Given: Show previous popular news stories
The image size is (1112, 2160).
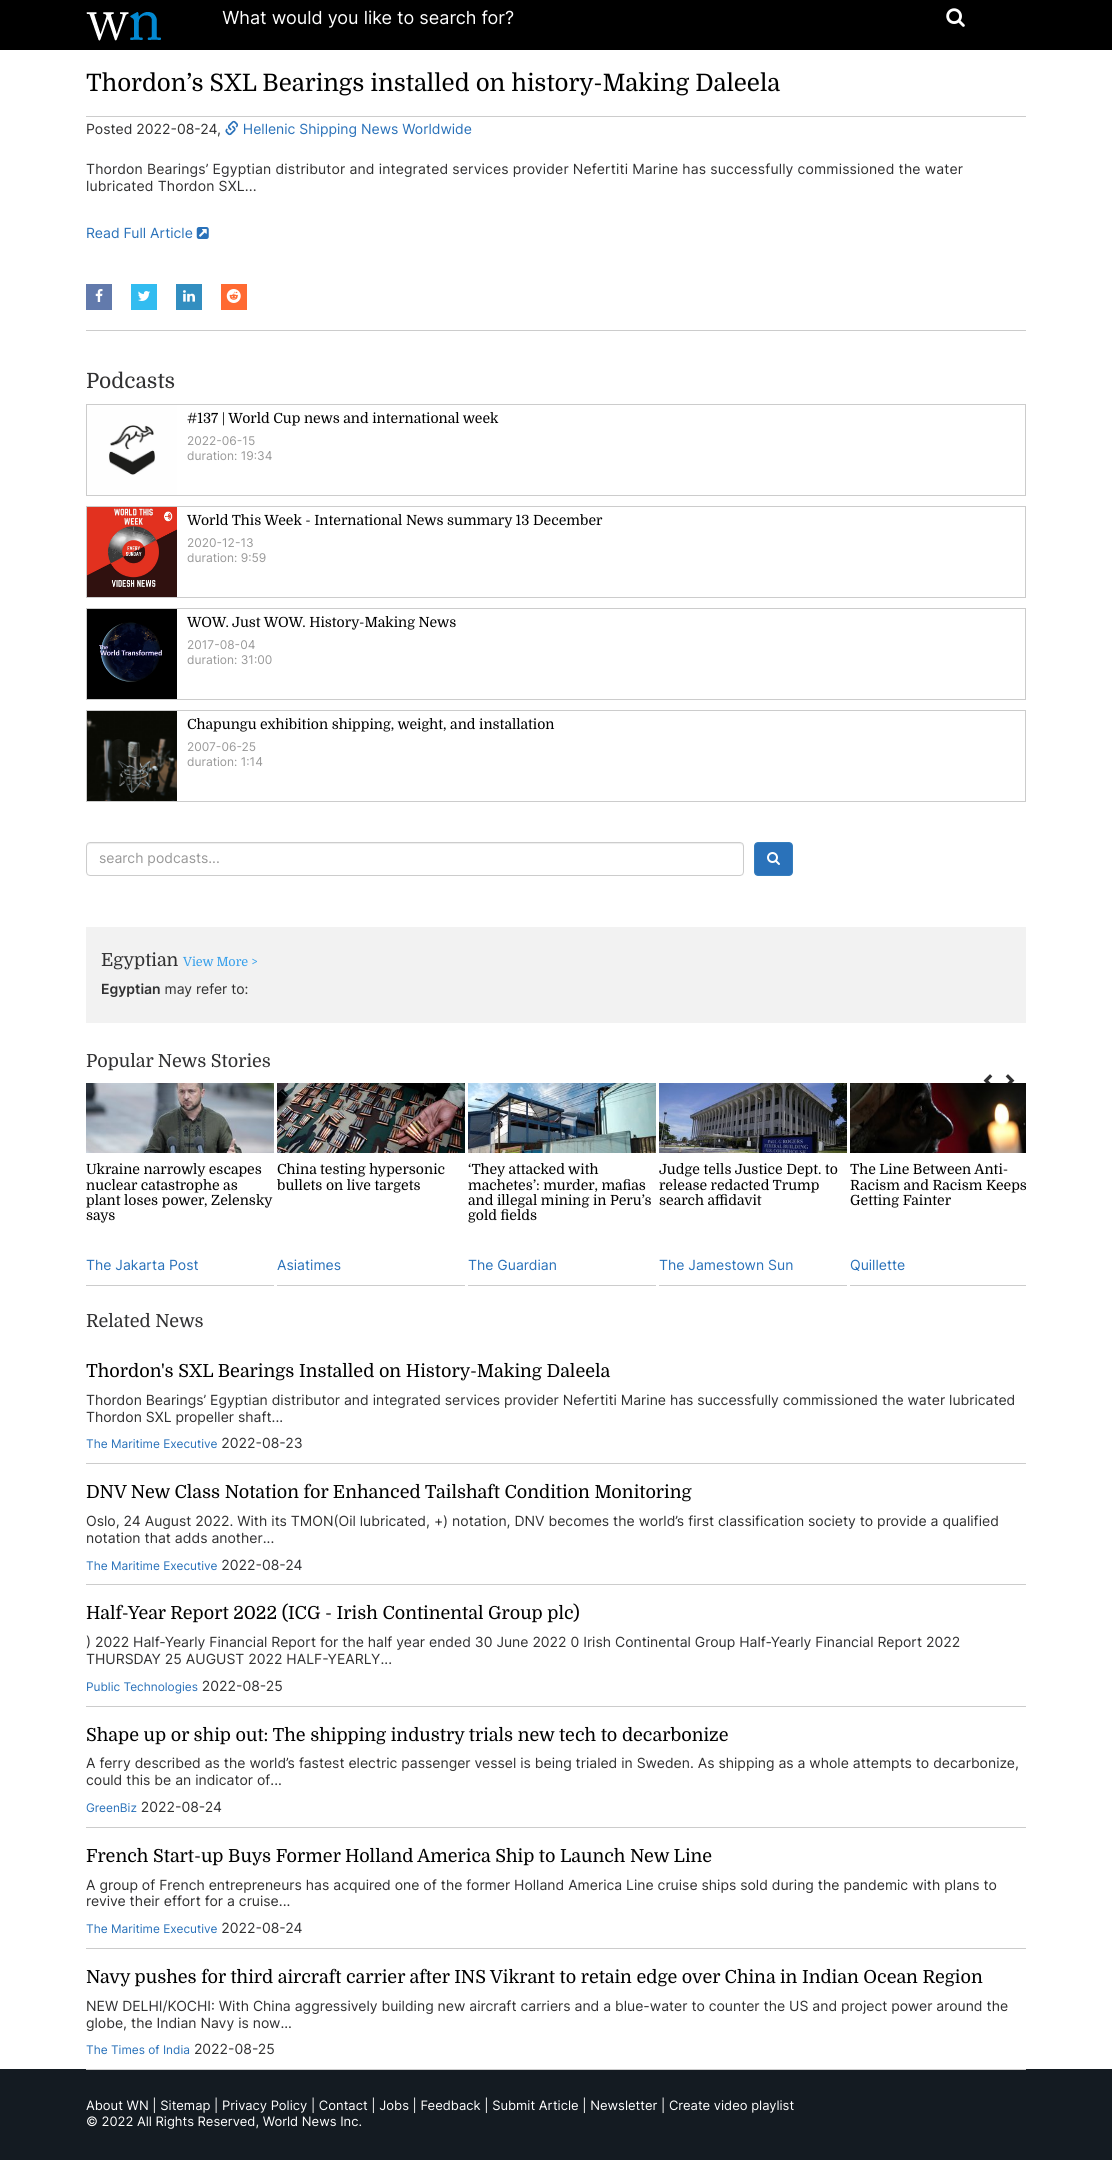Looking at the screenshot, I should (988, 1079).
